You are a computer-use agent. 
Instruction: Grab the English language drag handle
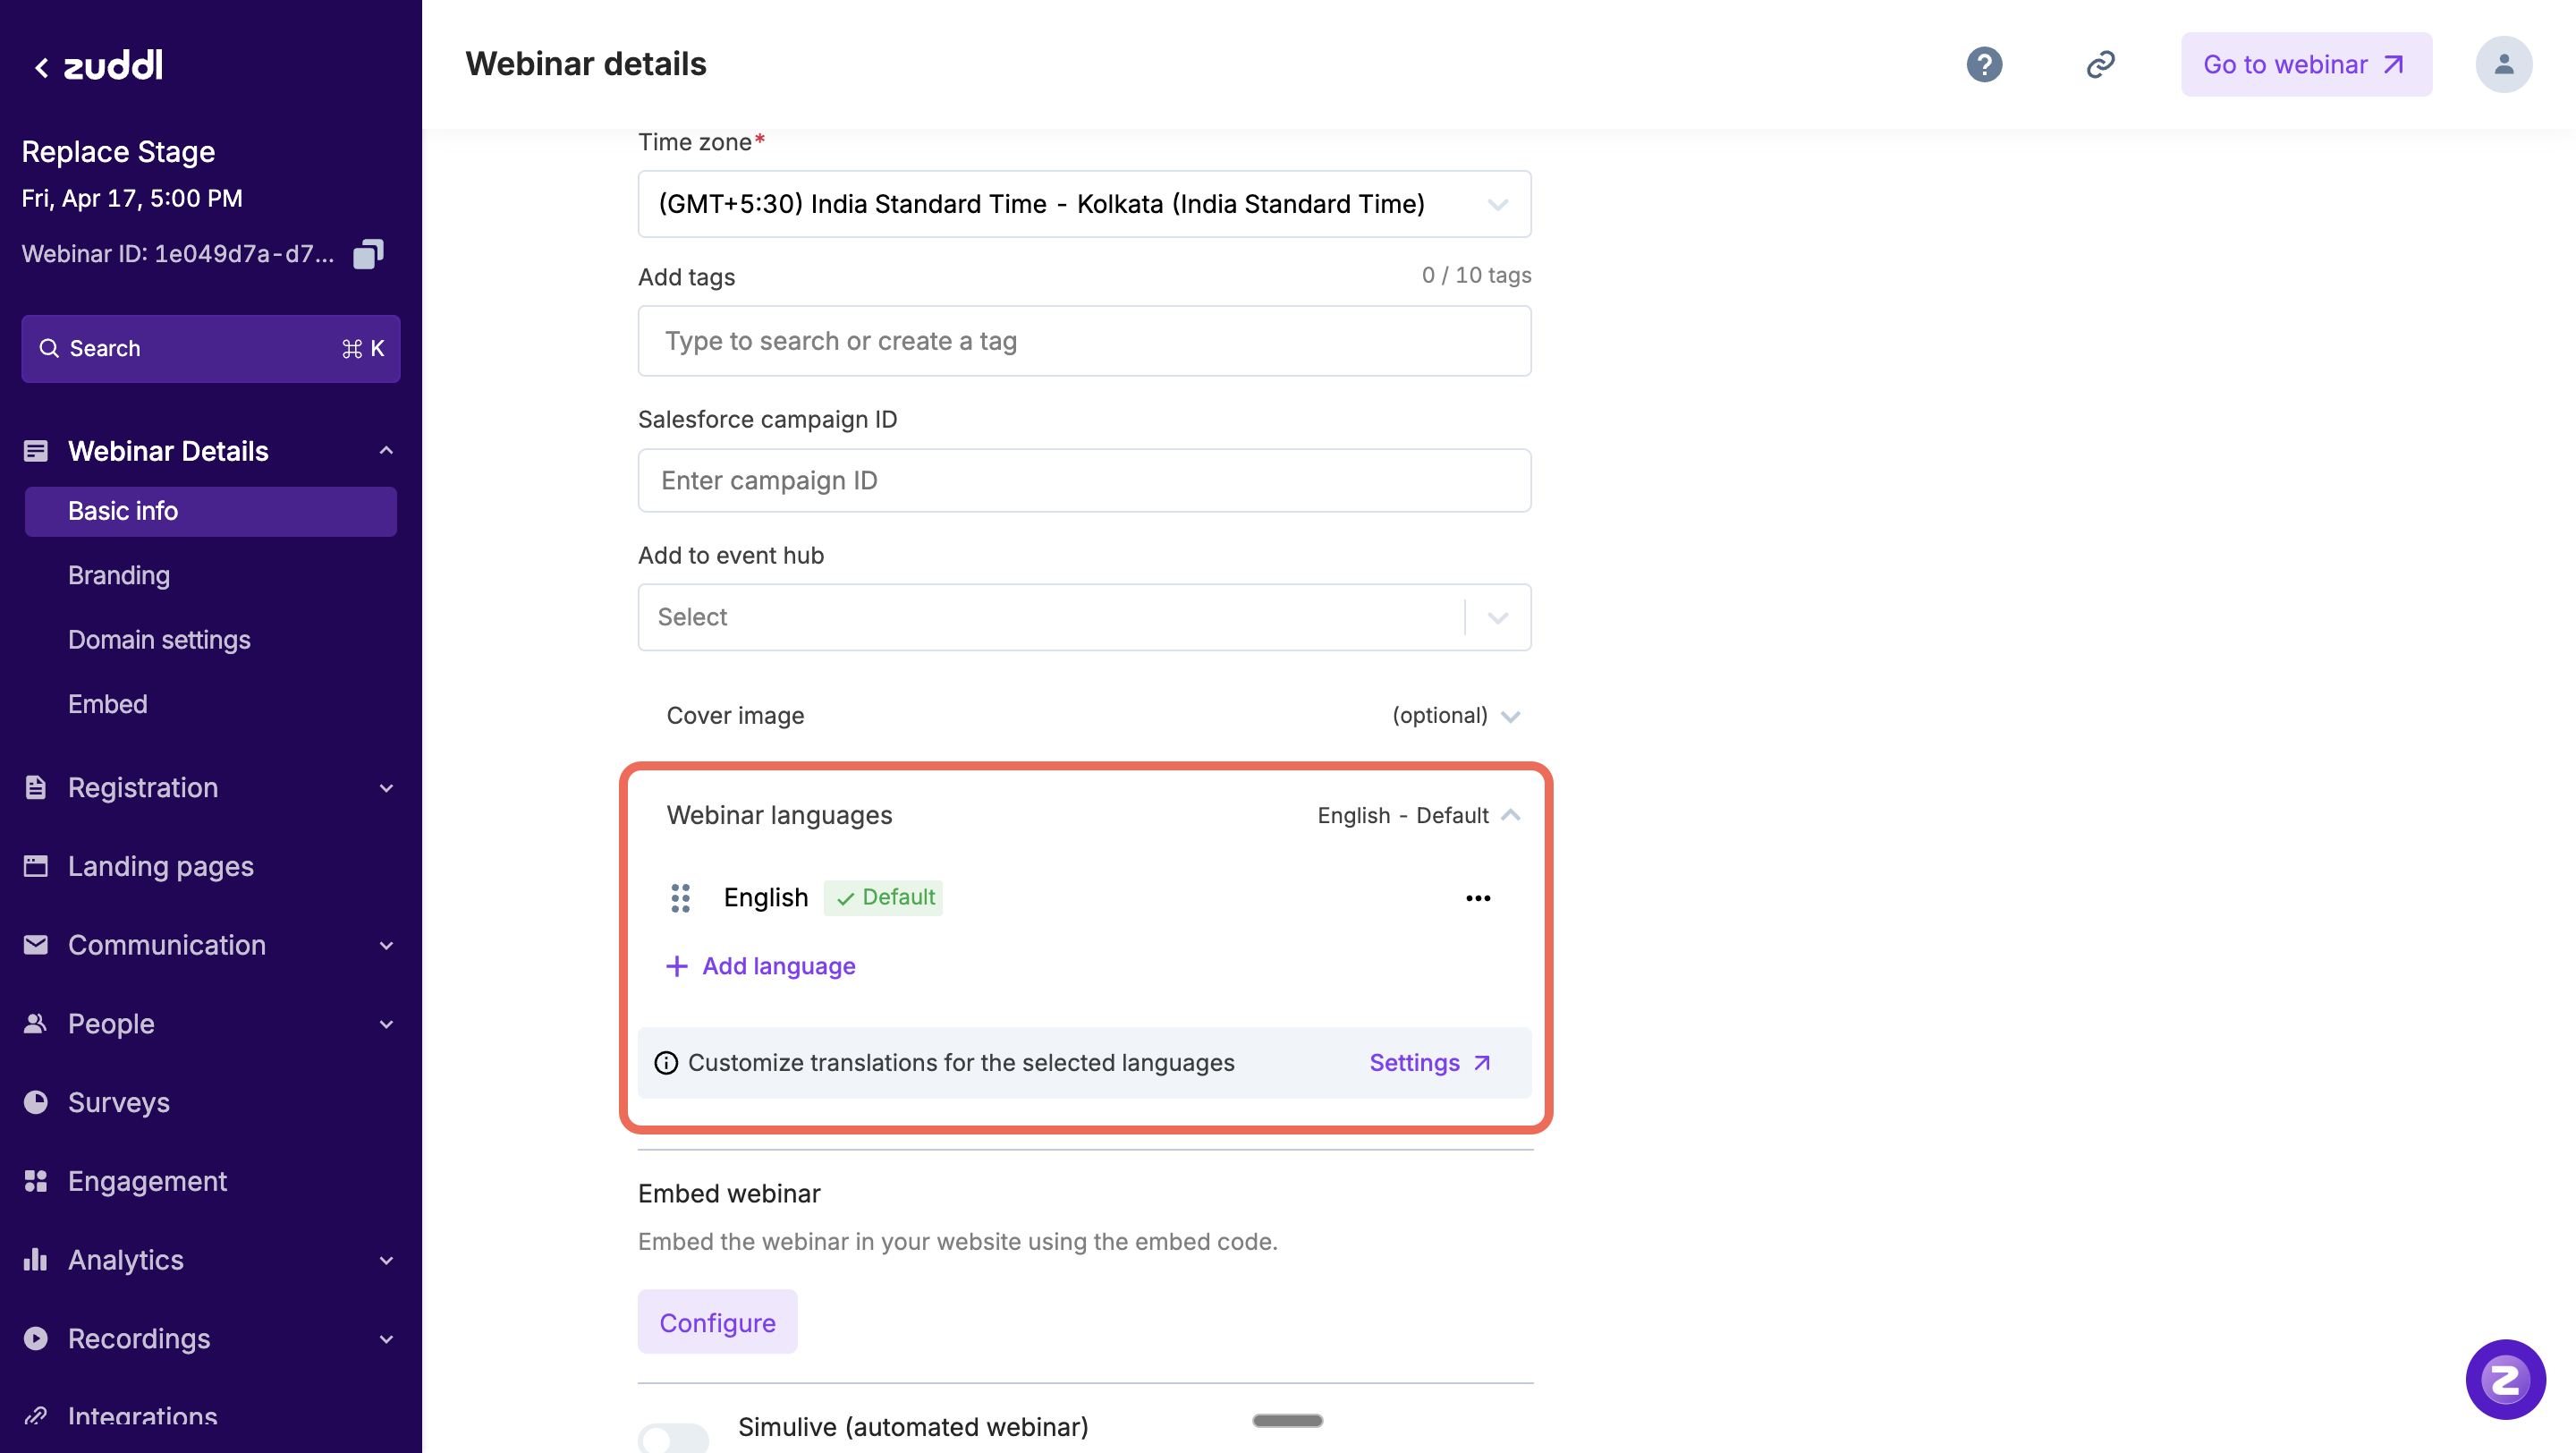pyautogui.click(x=680, y=898)
